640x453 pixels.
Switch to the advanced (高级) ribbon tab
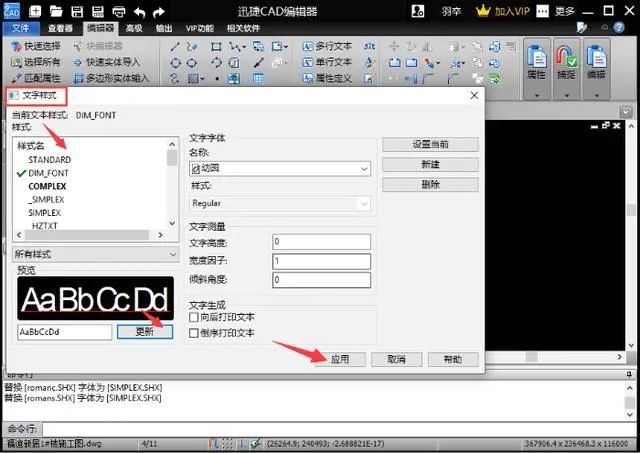pyautogui.click(x=134, y=28)
